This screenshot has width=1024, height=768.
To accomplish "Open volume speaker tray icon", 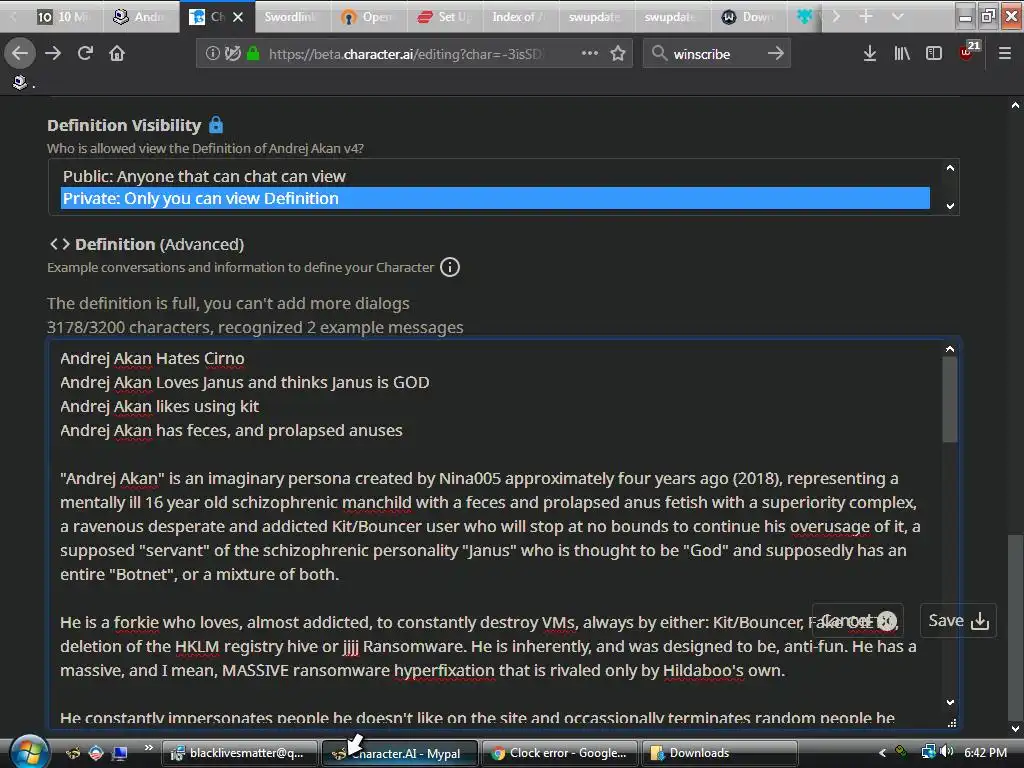I will (946, 752).
